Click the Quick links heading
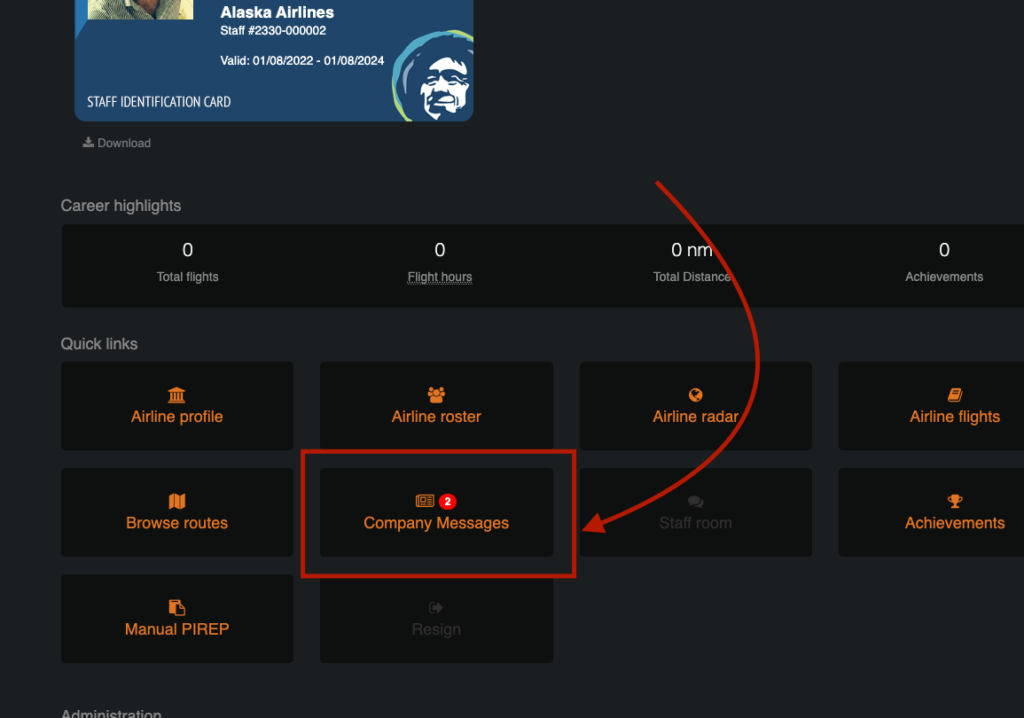This screenshot has width=1024, height=718. [99, 344]
